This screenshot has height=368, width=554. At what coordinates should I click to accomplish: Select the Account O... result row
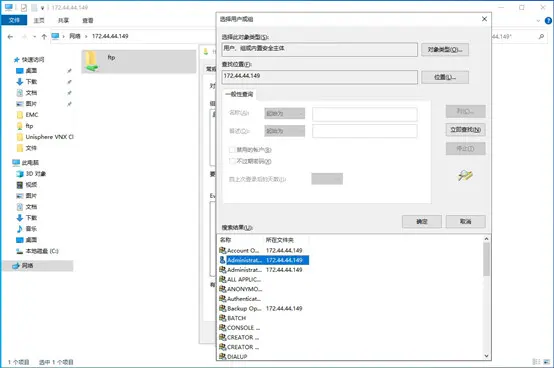264,250
